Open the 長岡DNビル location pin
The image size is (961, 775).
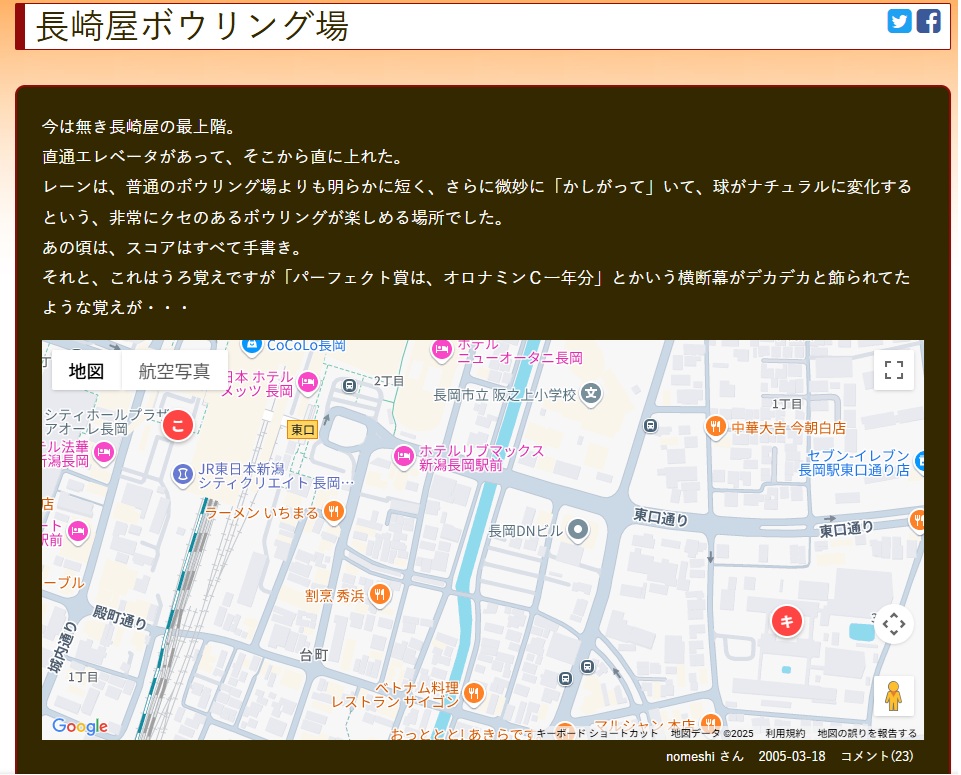pos(577,529)
